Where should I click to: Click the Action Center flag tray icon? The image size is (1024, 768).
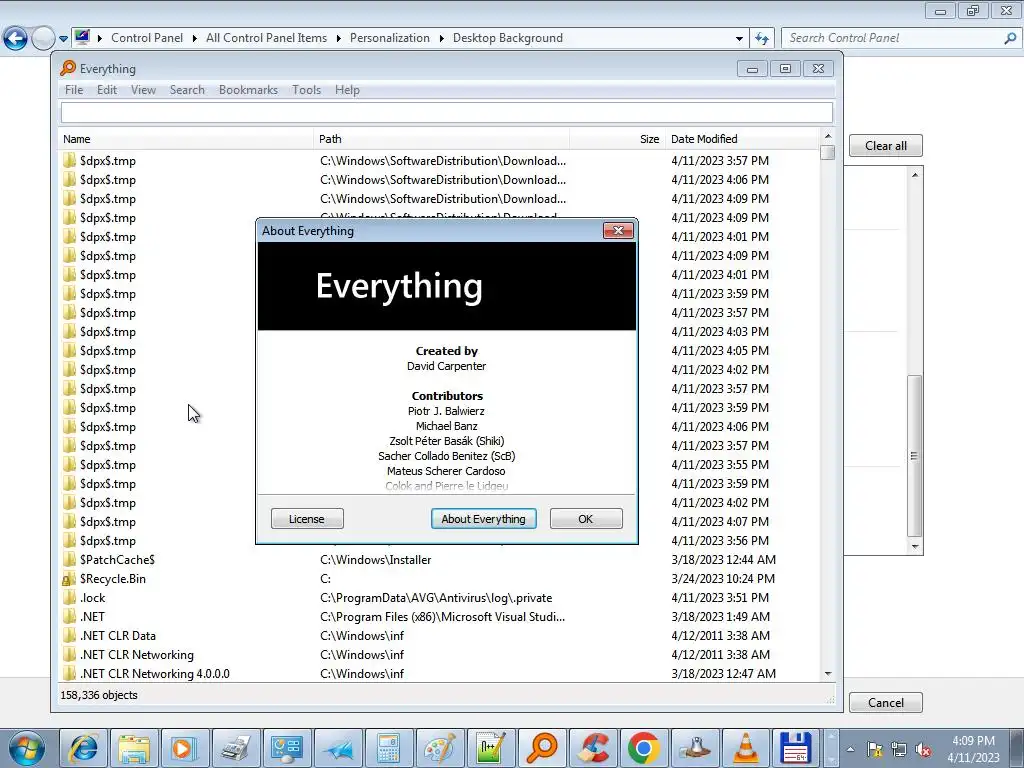(x=874, y=750)
